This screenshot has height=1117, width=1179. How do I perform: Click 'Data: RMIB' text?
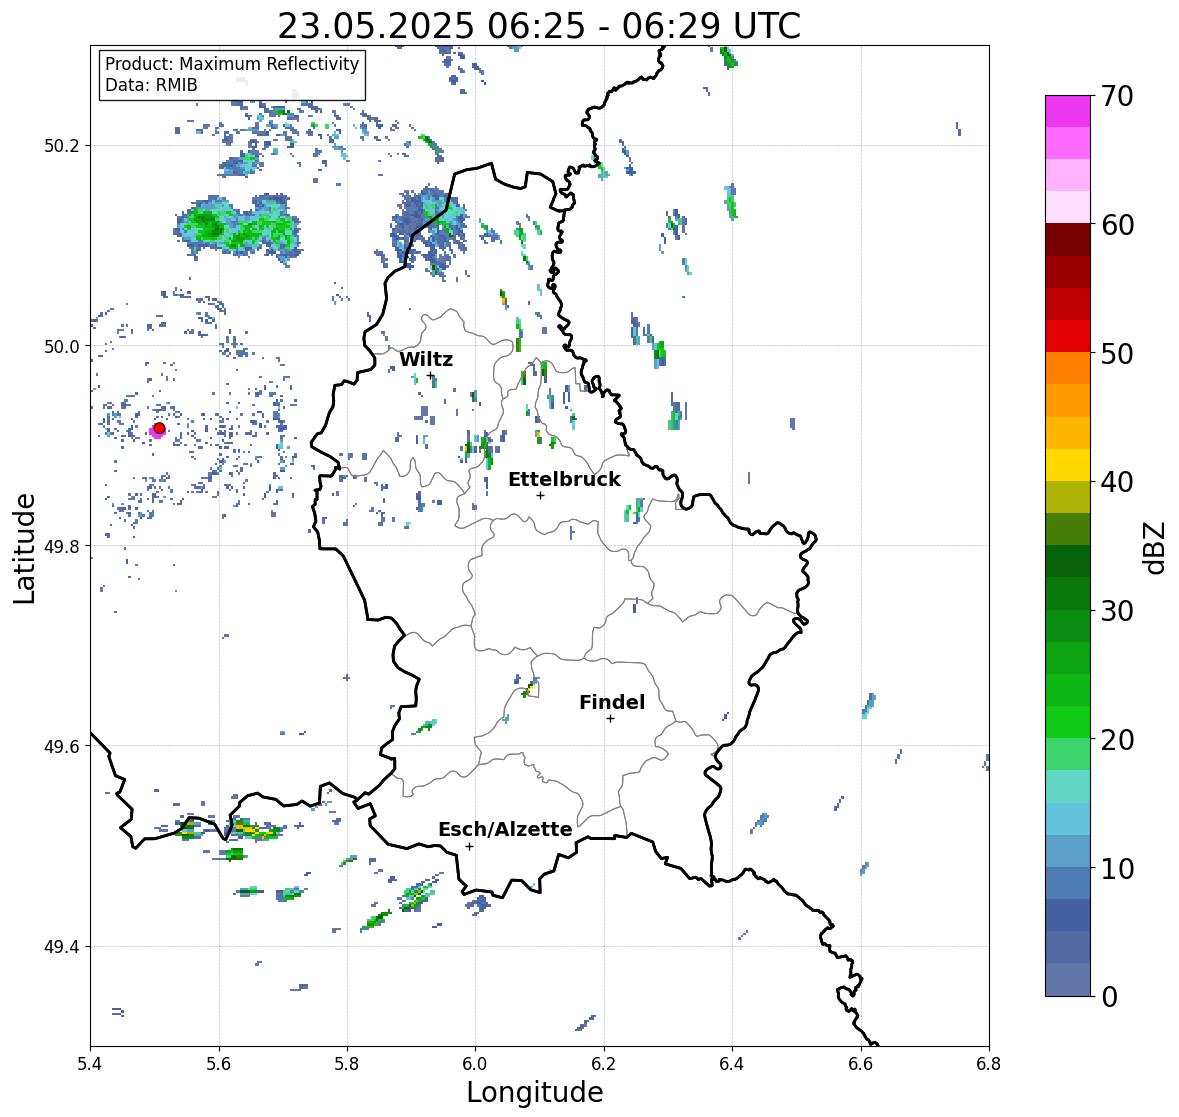click(x=151, y=85)
